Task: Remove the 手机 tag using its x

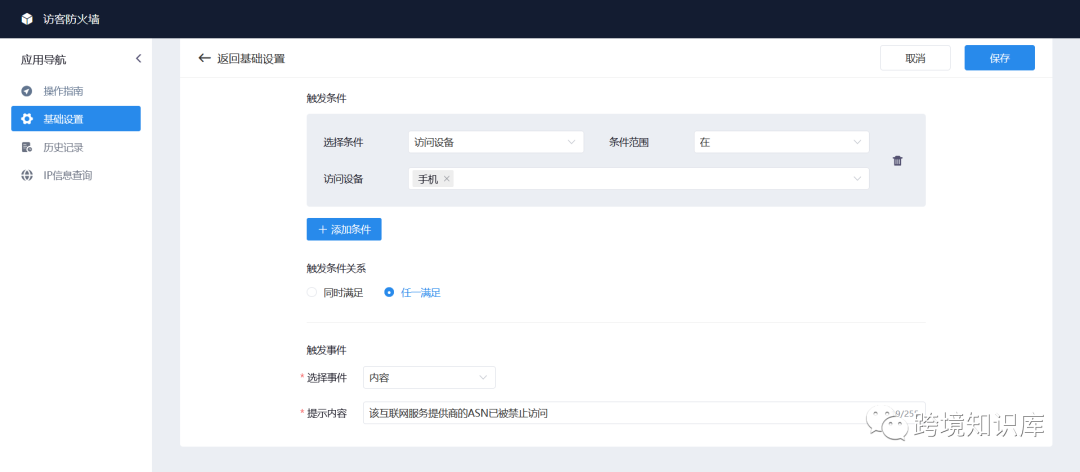Action: point(447,179)
